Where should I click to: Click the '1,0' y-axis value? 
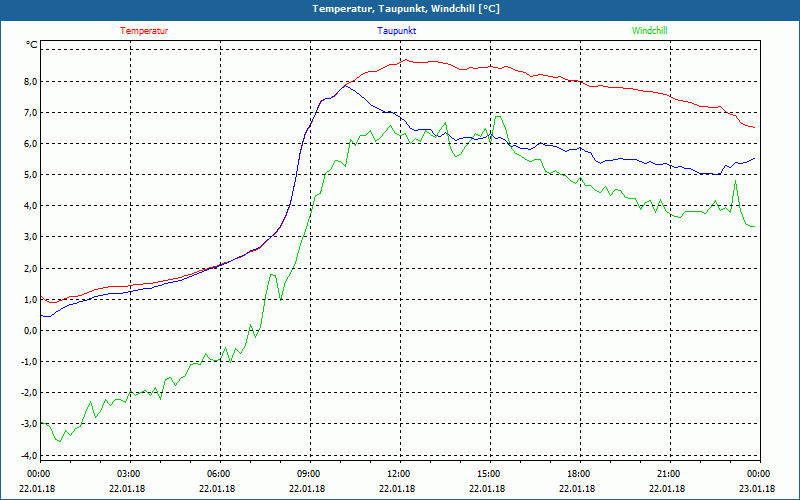tap(31, 299)
